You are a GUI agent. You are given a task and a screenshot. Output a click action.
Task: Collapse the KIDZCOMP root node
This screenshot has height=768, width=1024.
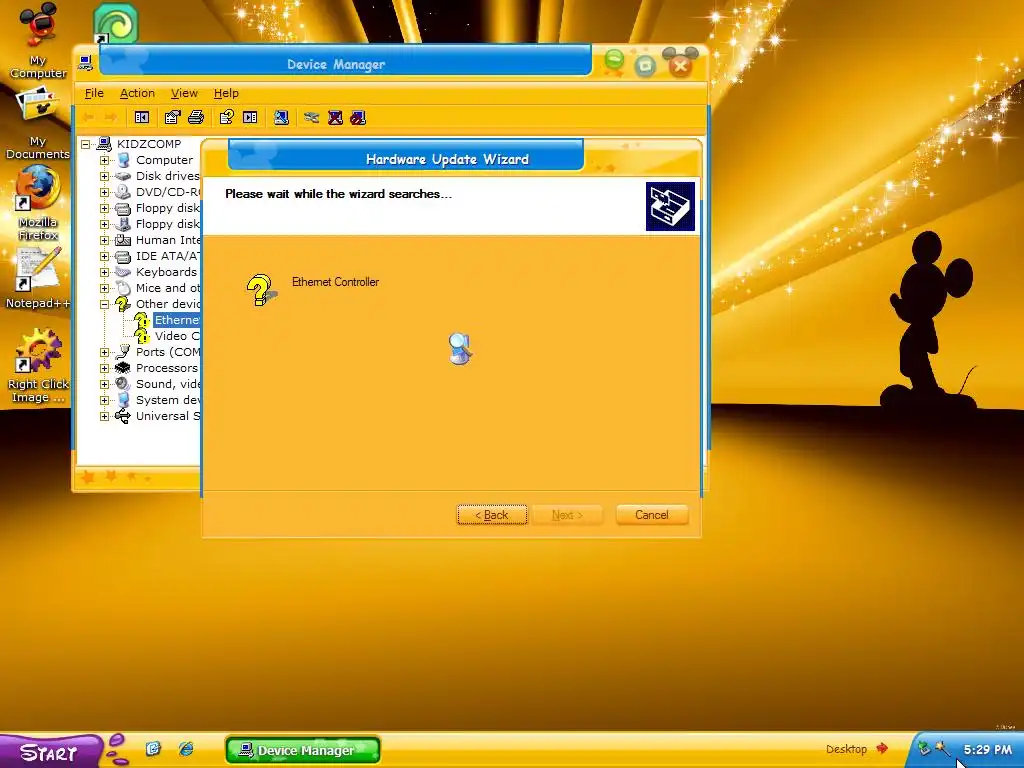tap(86, 144)
